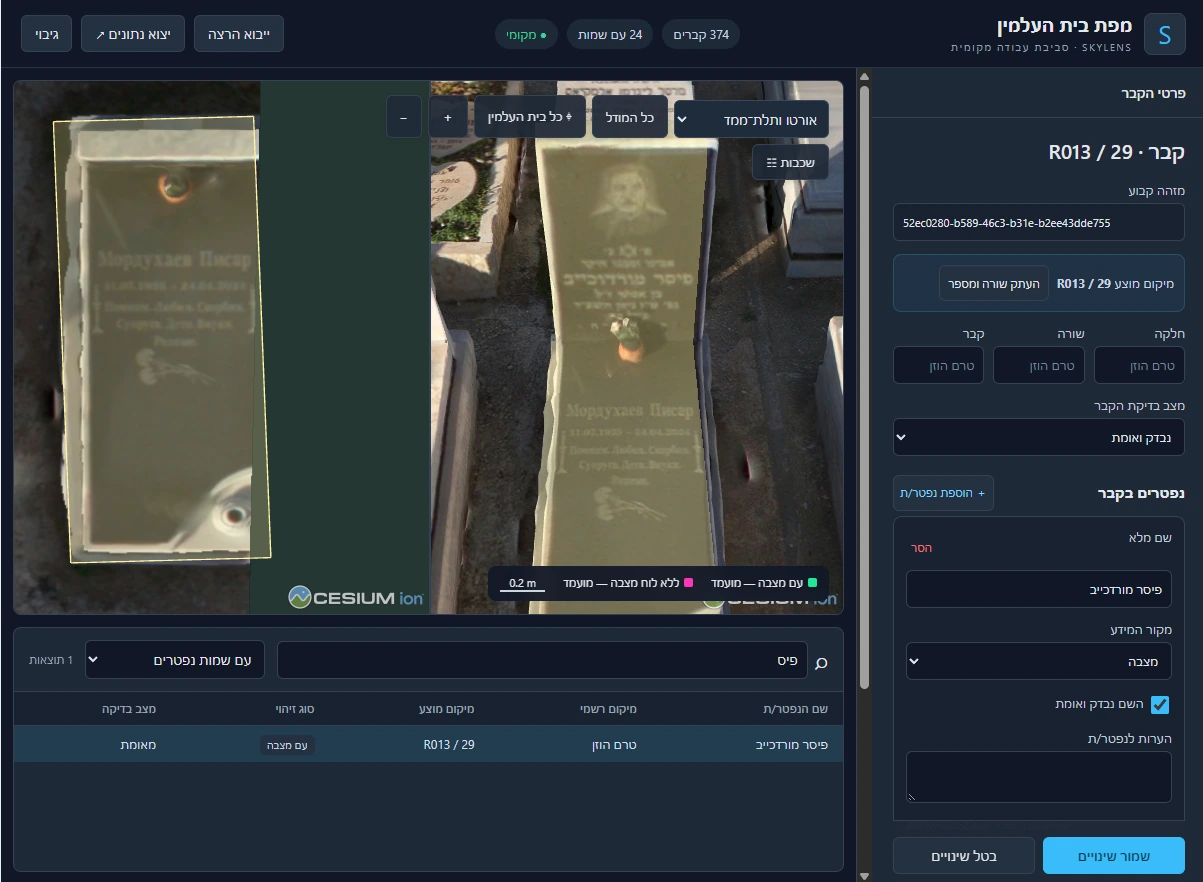
Task: Click the search field containing פיס
Action: point(542,661)
